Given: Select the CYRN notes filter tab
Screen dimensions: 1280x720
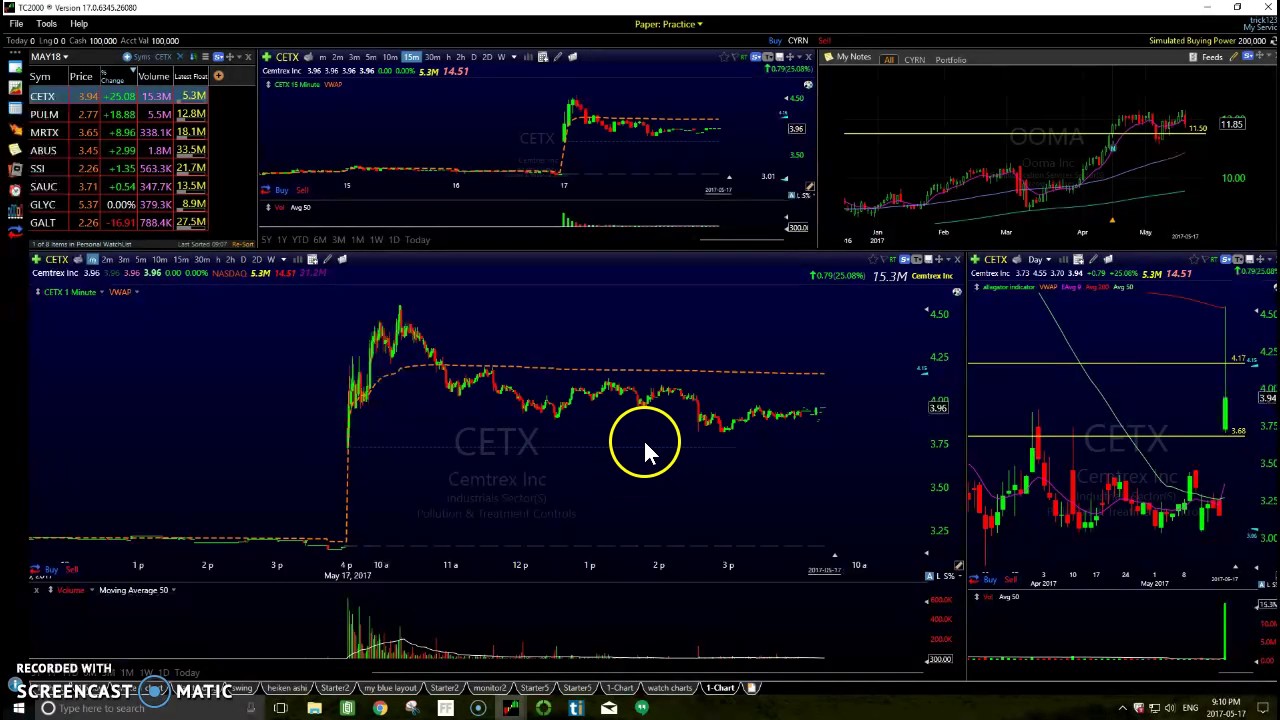Looking at the screenshot, I should click(x=914, y=60).
